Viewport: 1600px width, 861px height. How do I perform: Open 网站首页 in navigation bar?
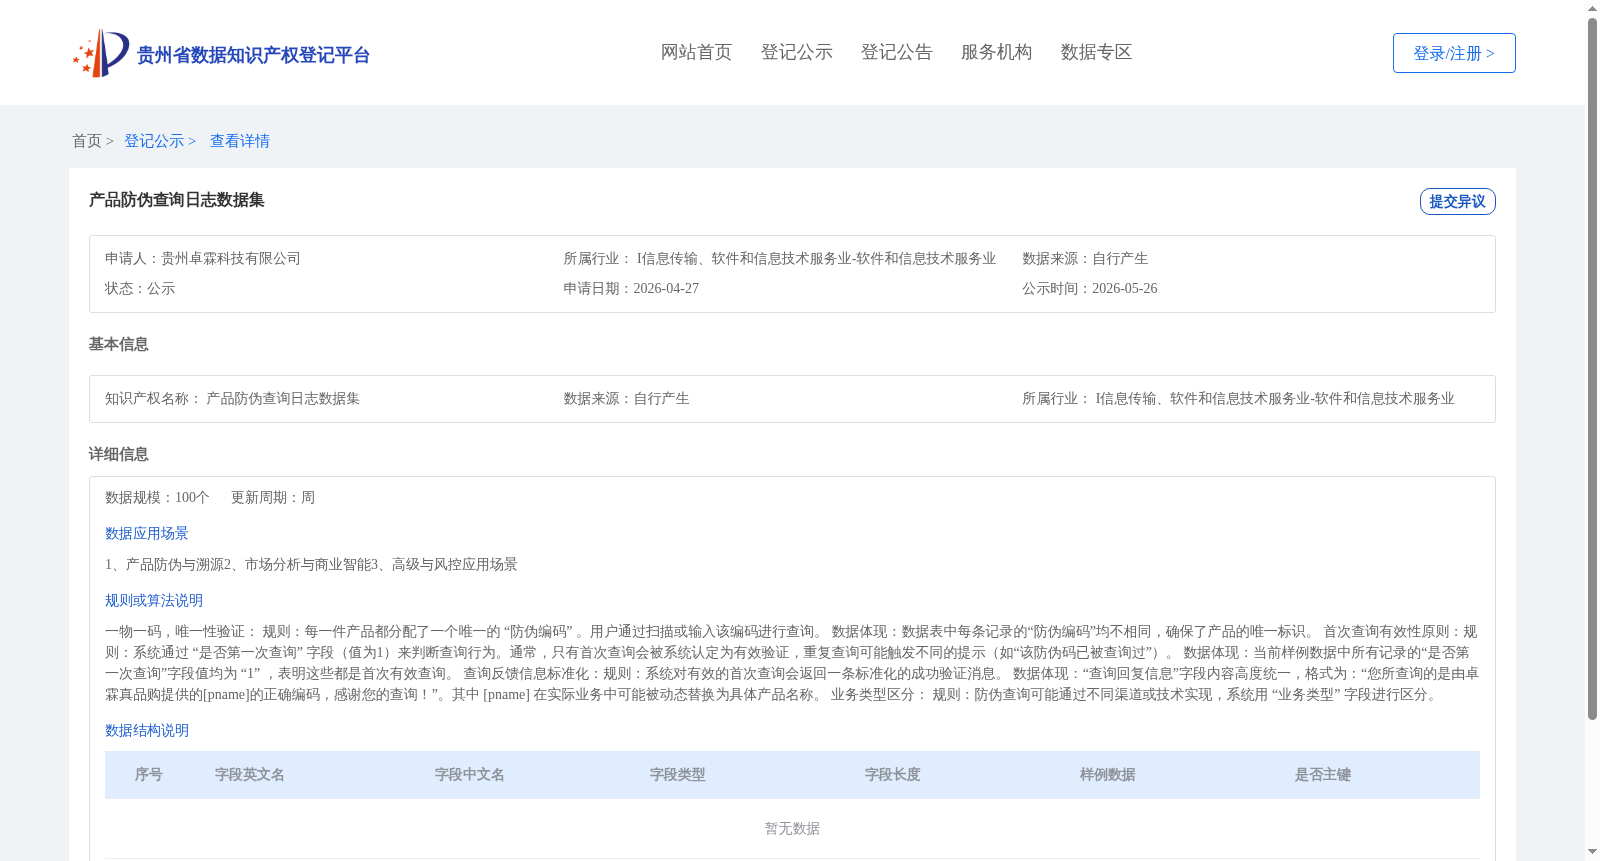[696, 52]
